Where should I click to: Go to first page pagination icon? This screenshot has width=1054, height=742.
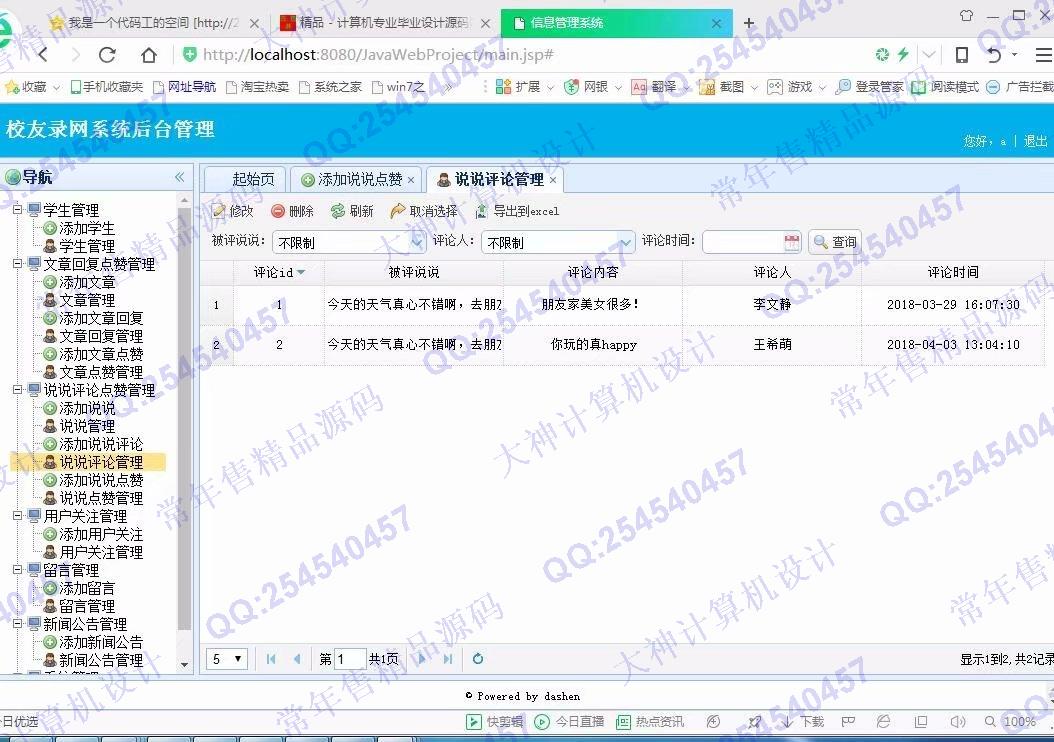(x=271, y=659)
